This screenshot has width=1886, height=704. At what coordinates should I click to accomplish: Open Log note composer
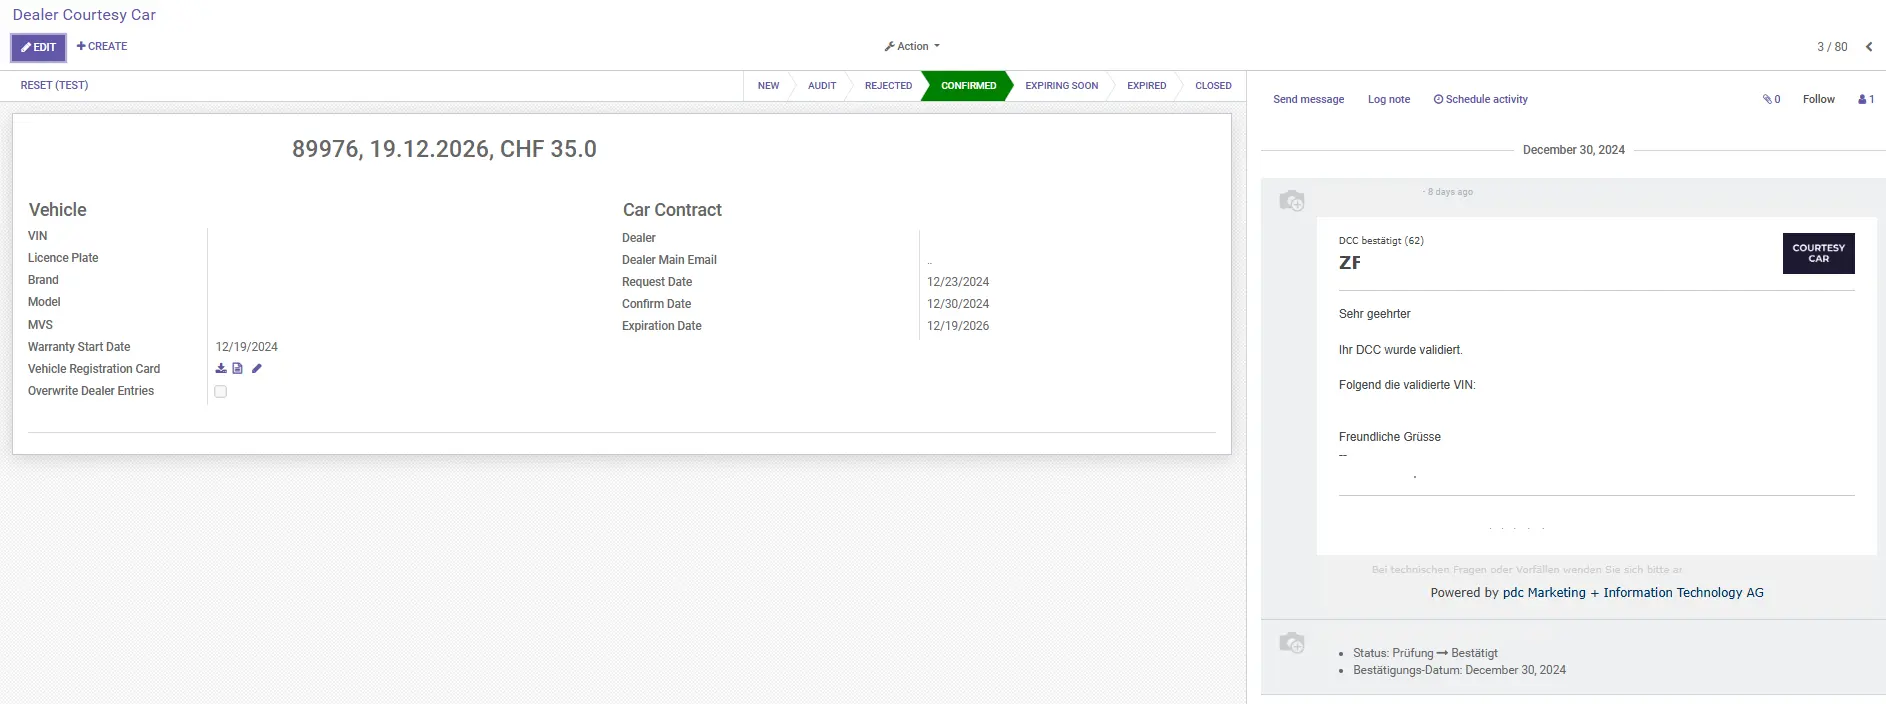pyautogui.click(x=1389, y=99)
